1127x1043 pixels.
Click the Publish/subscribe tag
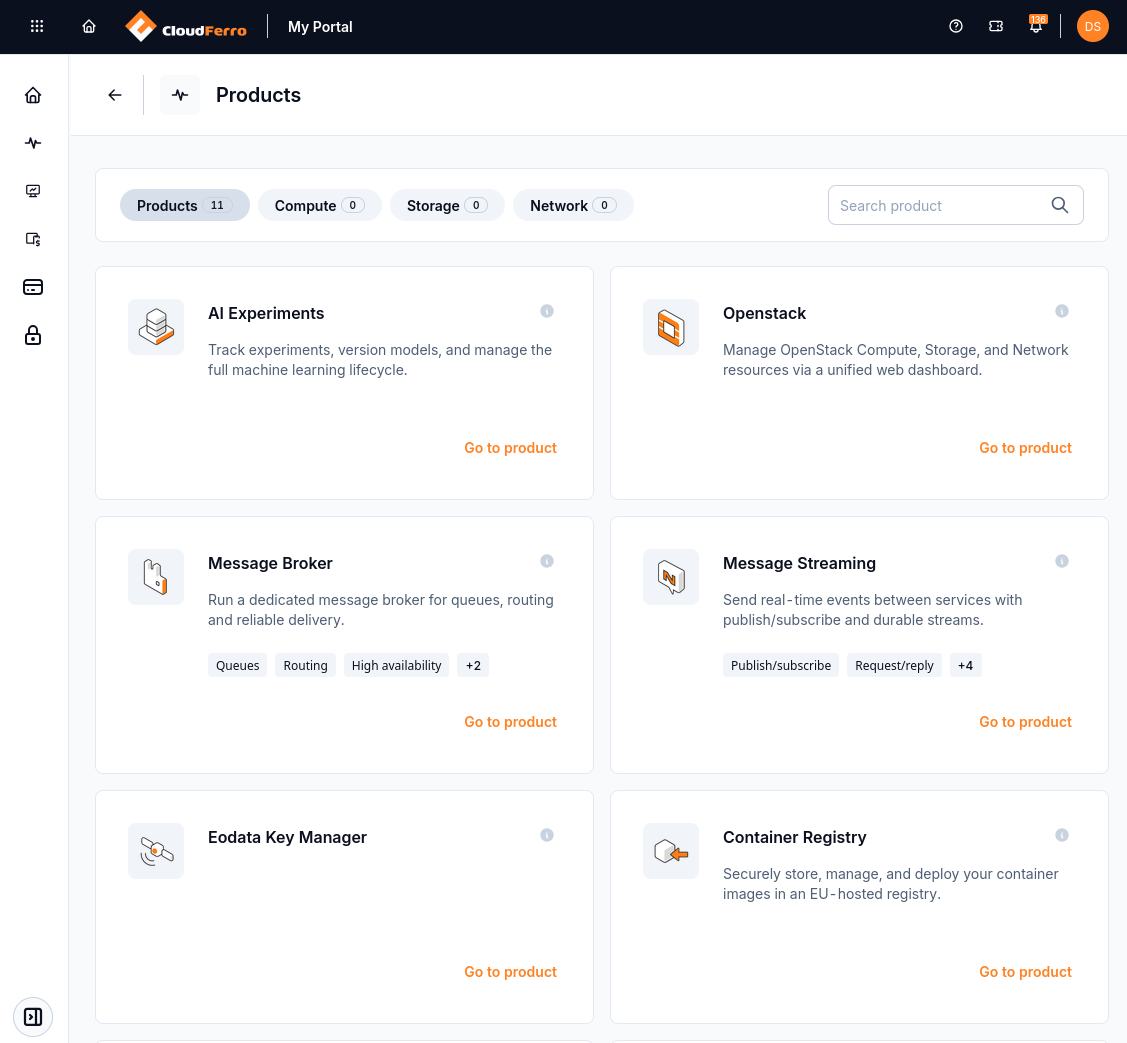pos(781,666)
